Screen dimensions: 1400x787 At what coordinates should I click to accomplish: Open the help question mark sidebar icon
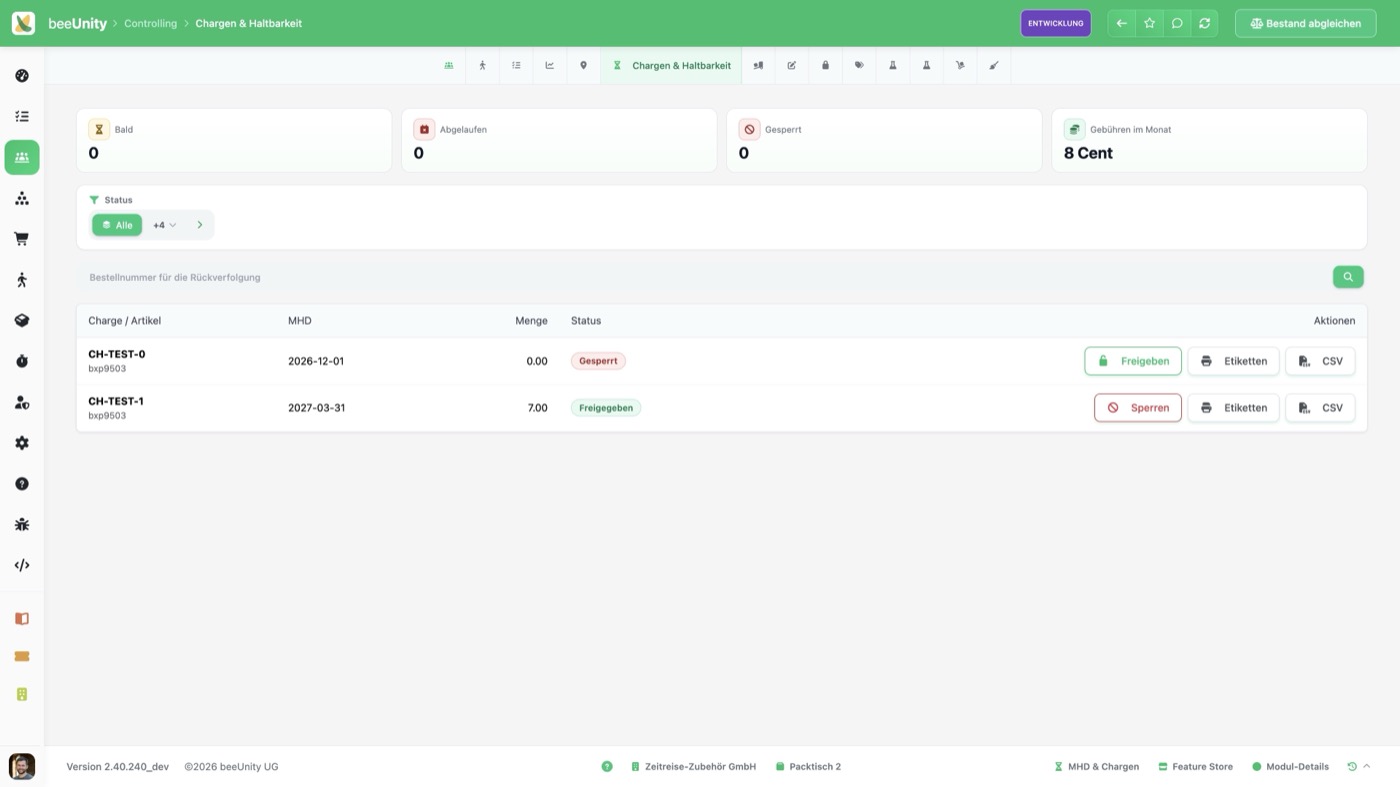[x=22, y=484]
